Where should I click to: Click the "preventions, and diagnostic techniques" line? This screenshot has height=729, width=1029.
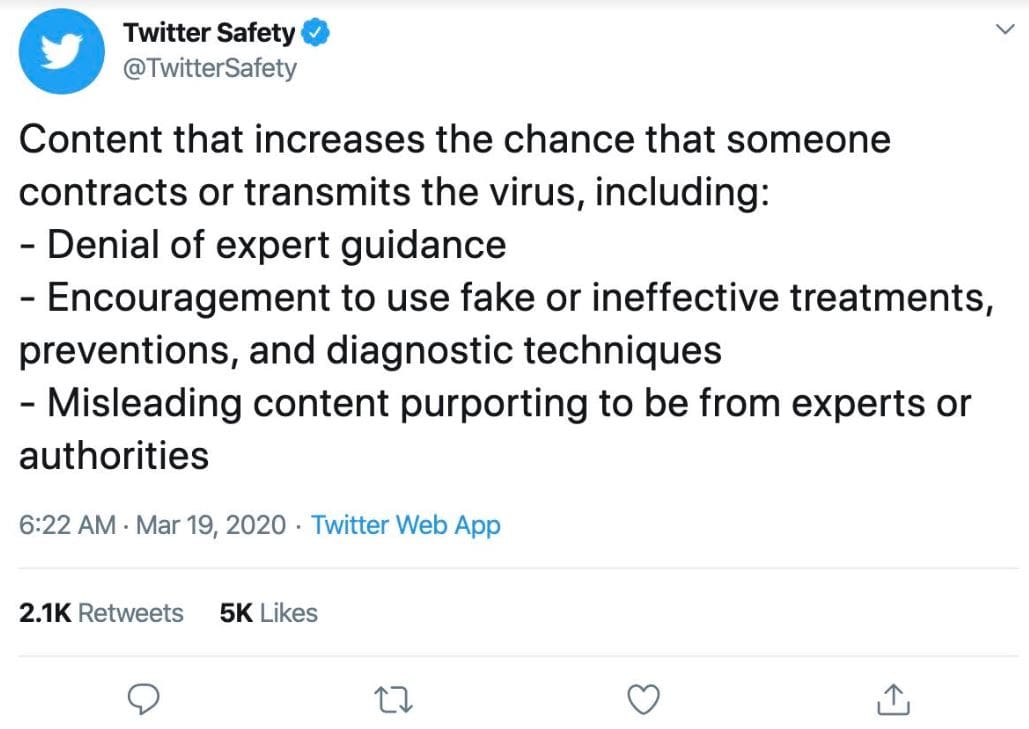pyautogui.click(x=370, y=351)
